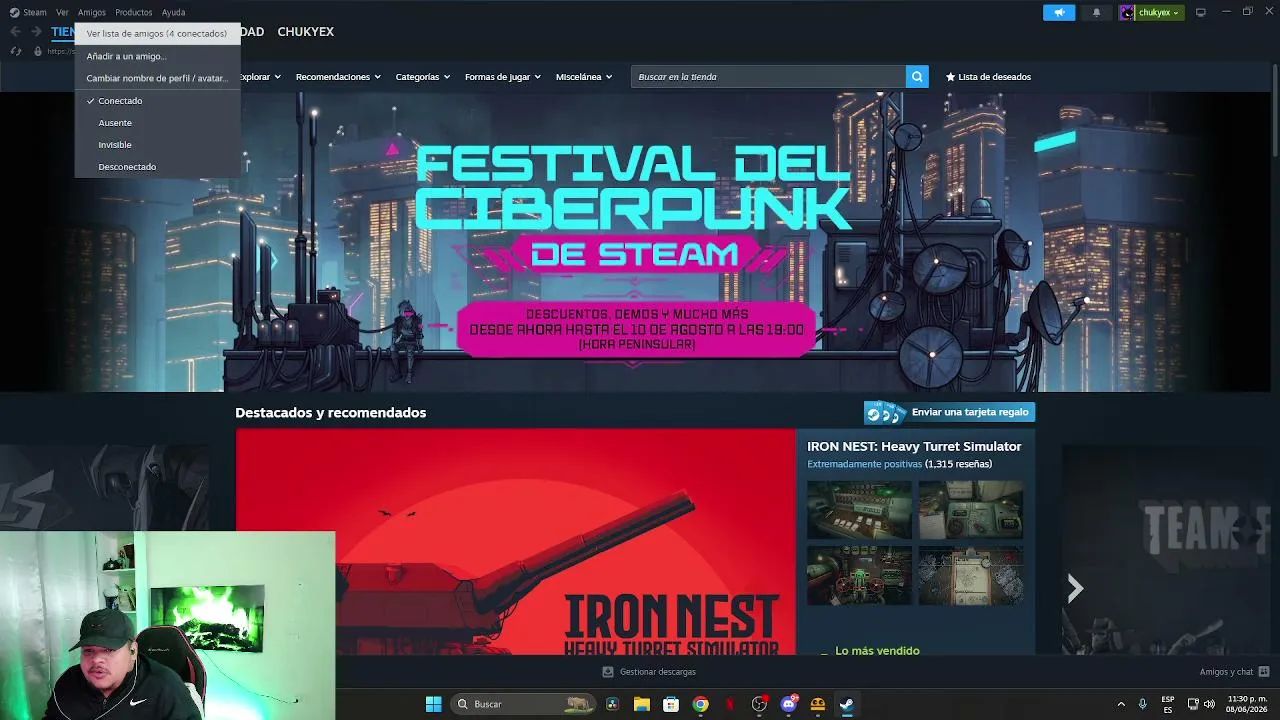Click the Steam icon in the taskbar
1280x720 pixels.
tap(846, 704)
